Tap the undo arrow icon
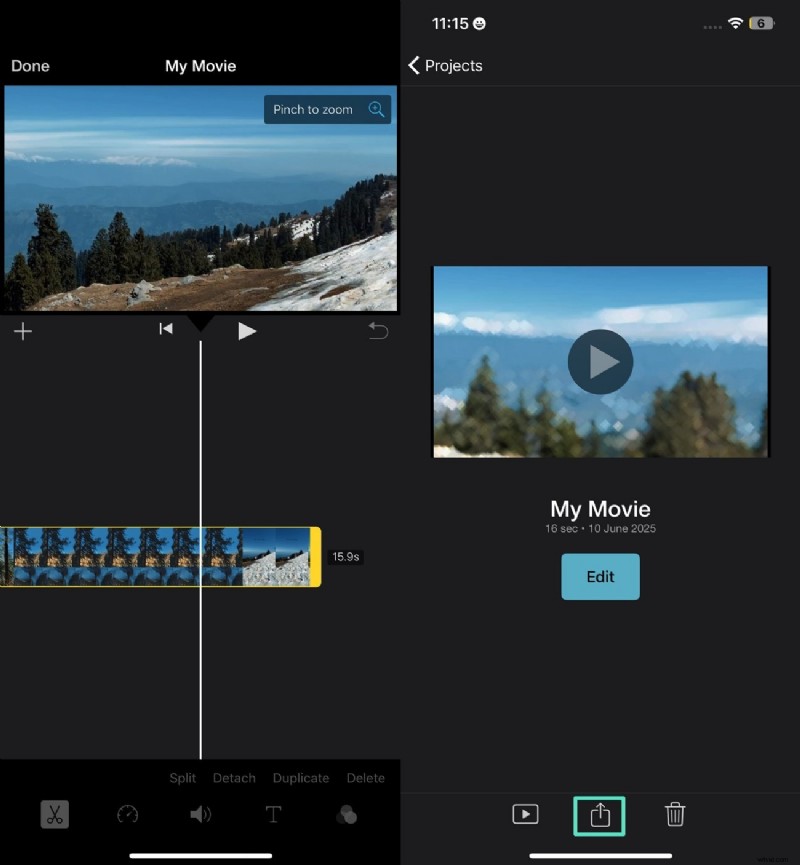 point(378,331)
